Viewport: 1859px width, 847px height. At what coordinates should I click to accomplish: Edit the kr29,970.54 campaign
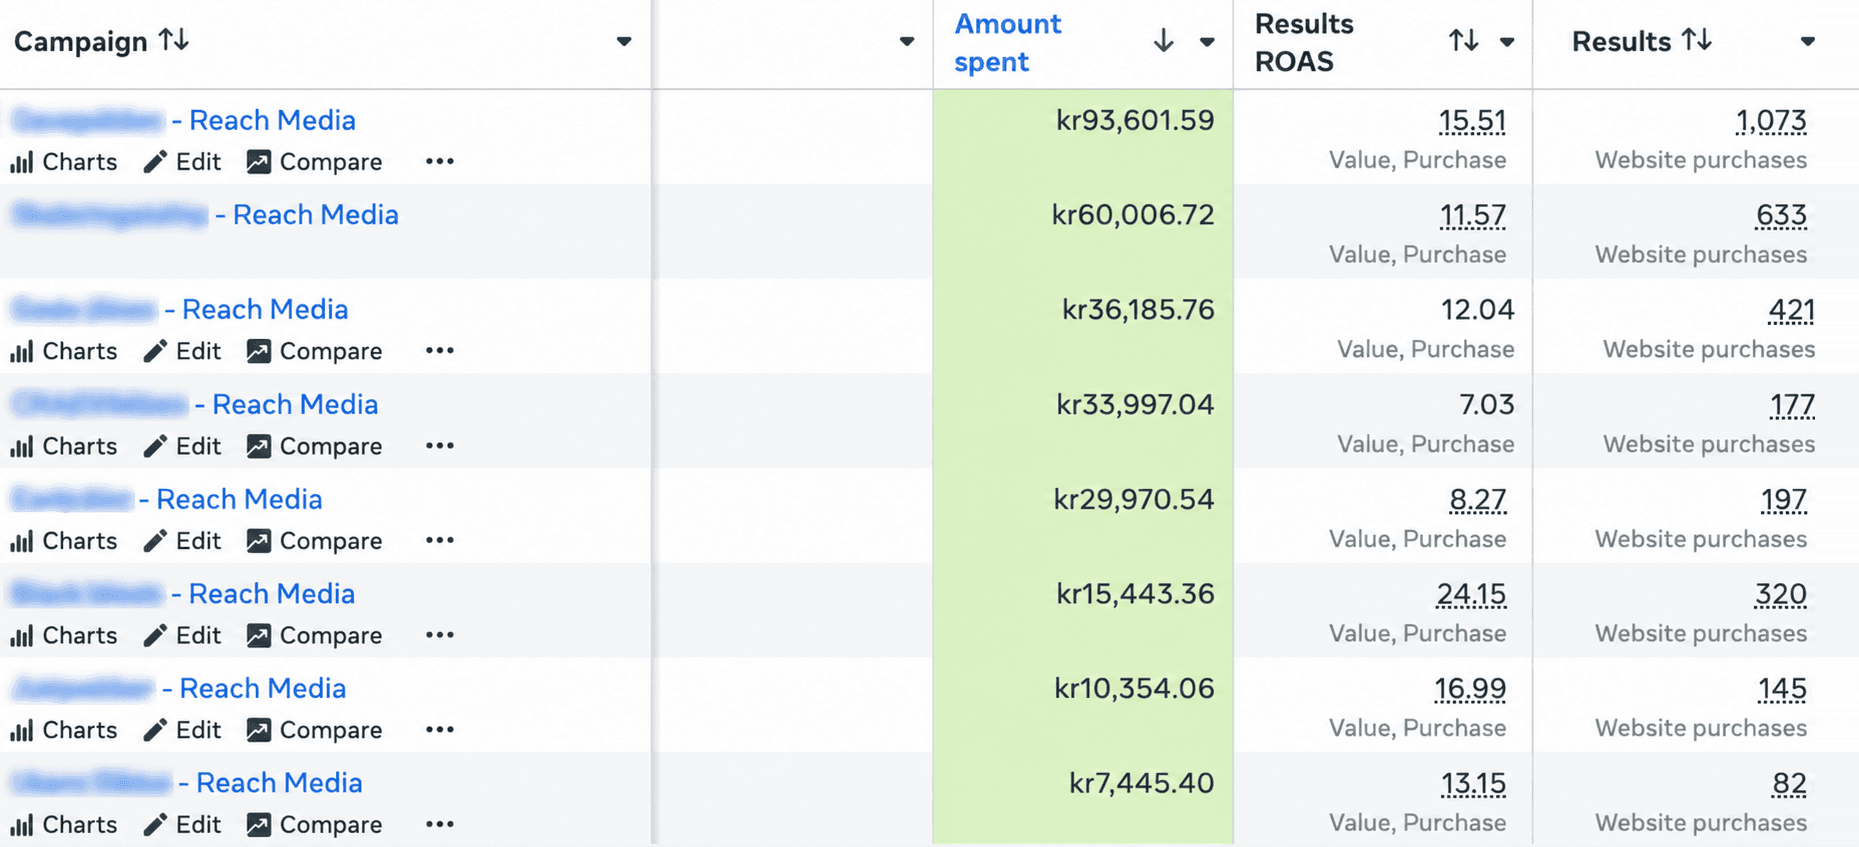click(x=182, y=541)
